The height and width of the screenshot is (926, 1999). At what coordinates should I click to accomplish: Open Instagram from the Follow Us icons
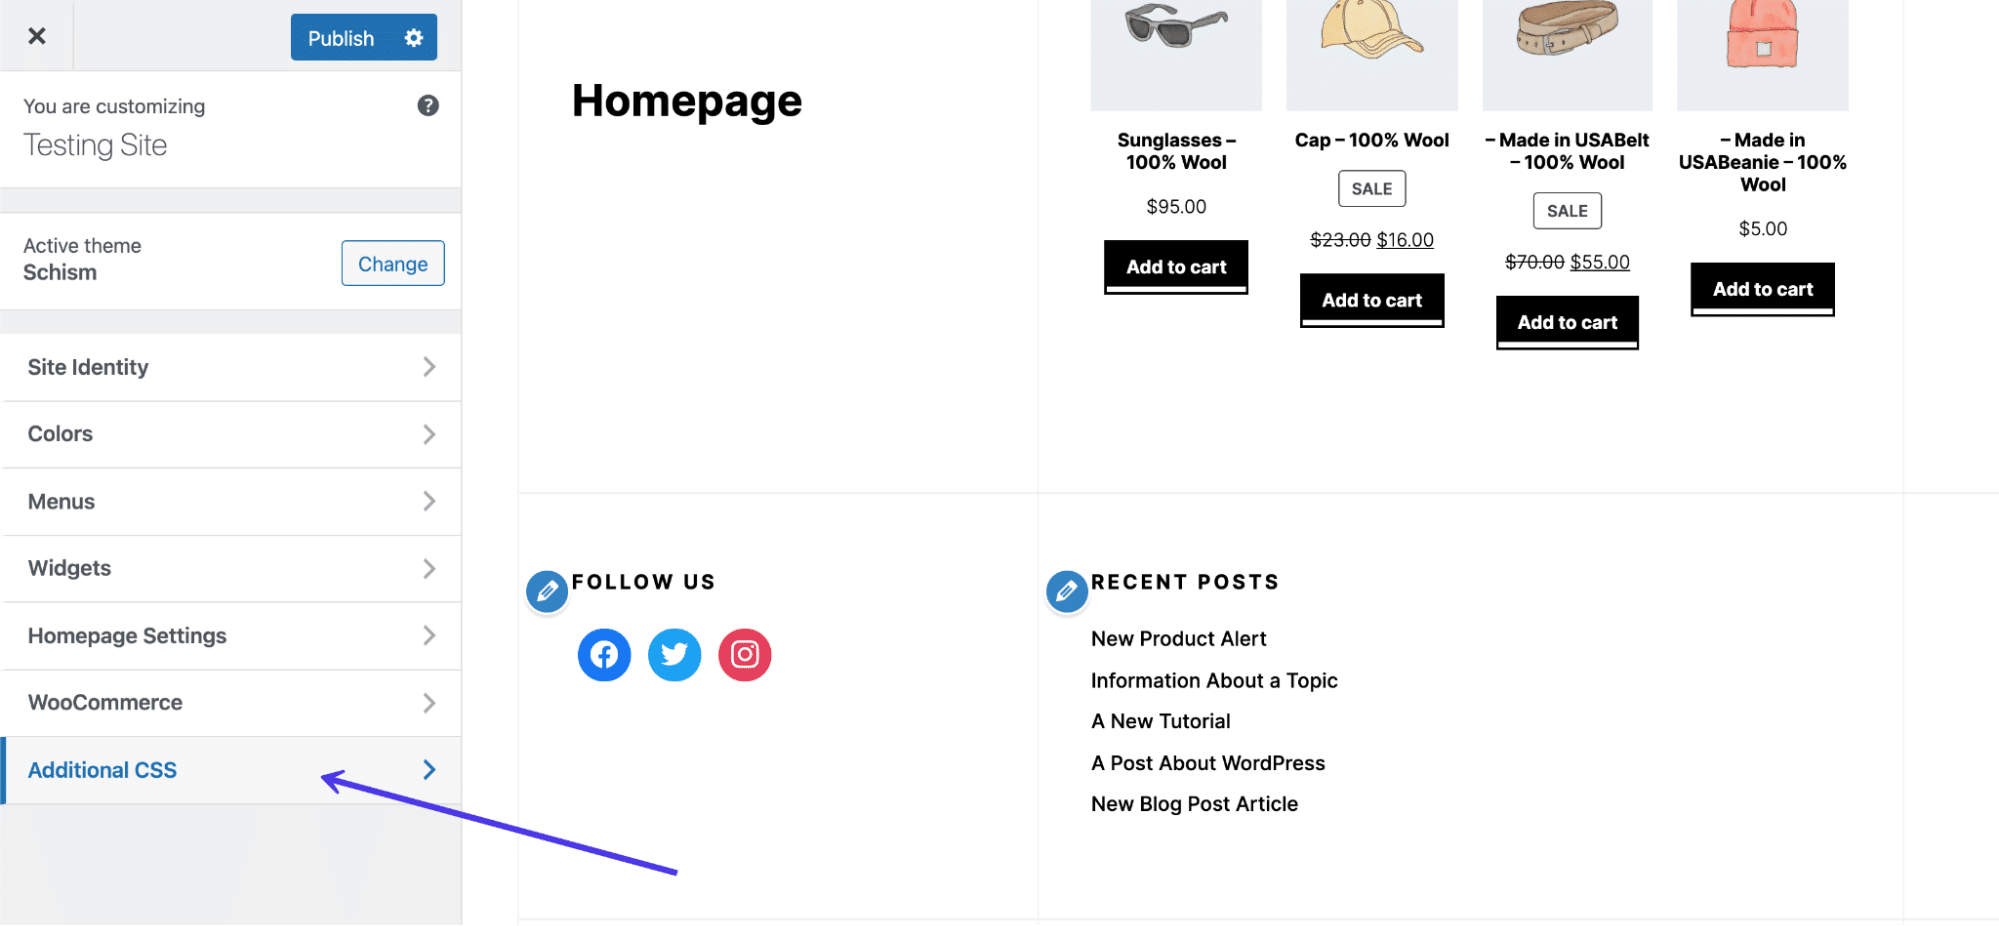point(744,654)
